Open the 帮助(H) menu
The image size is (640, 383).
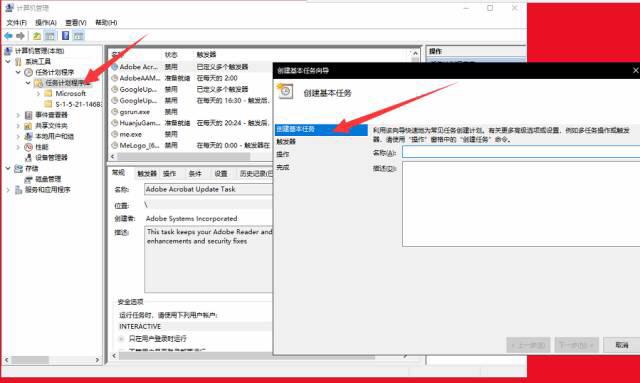106,22
